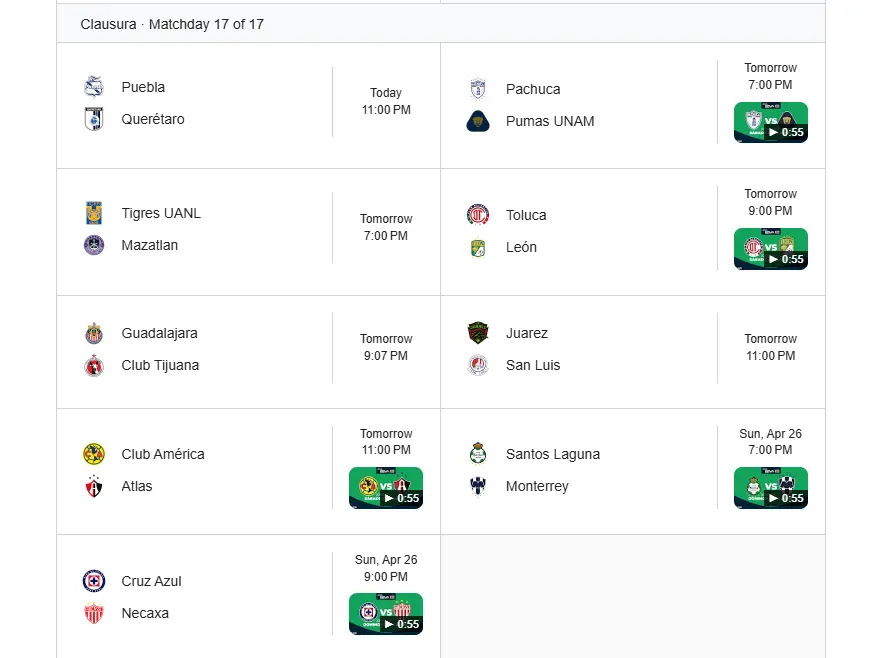The width and height of the screenshot is (887, 658).
Task: Play the Pachuca vs Pumas preview video
Action: [770, 123]
